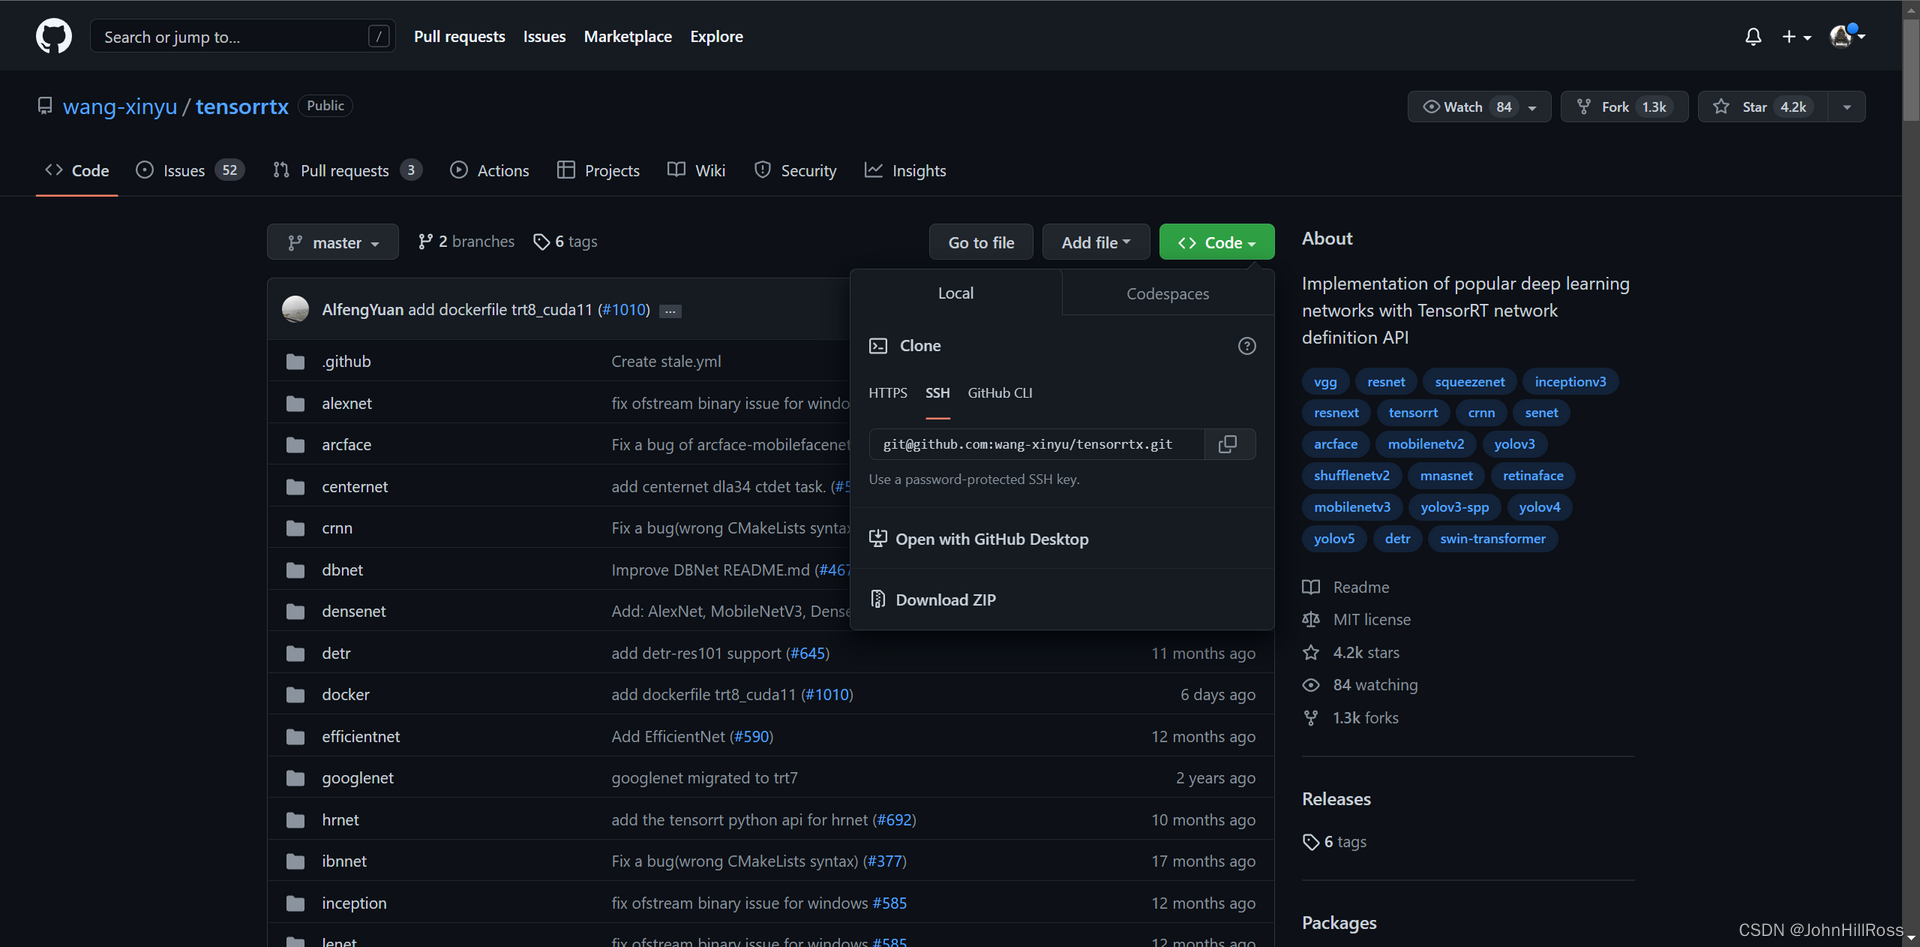Click the tag icon next to 6 tags in Releases

pyautogui.click(x=1310, y=842)
